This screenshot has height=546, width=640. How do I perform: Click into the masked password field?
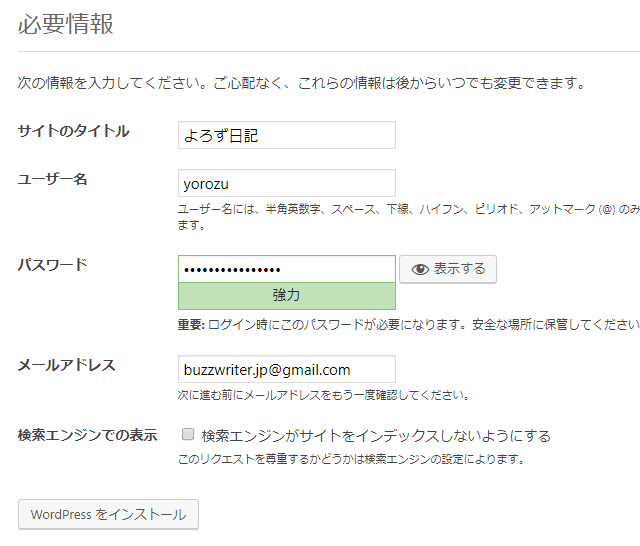(x=286, y=269)
